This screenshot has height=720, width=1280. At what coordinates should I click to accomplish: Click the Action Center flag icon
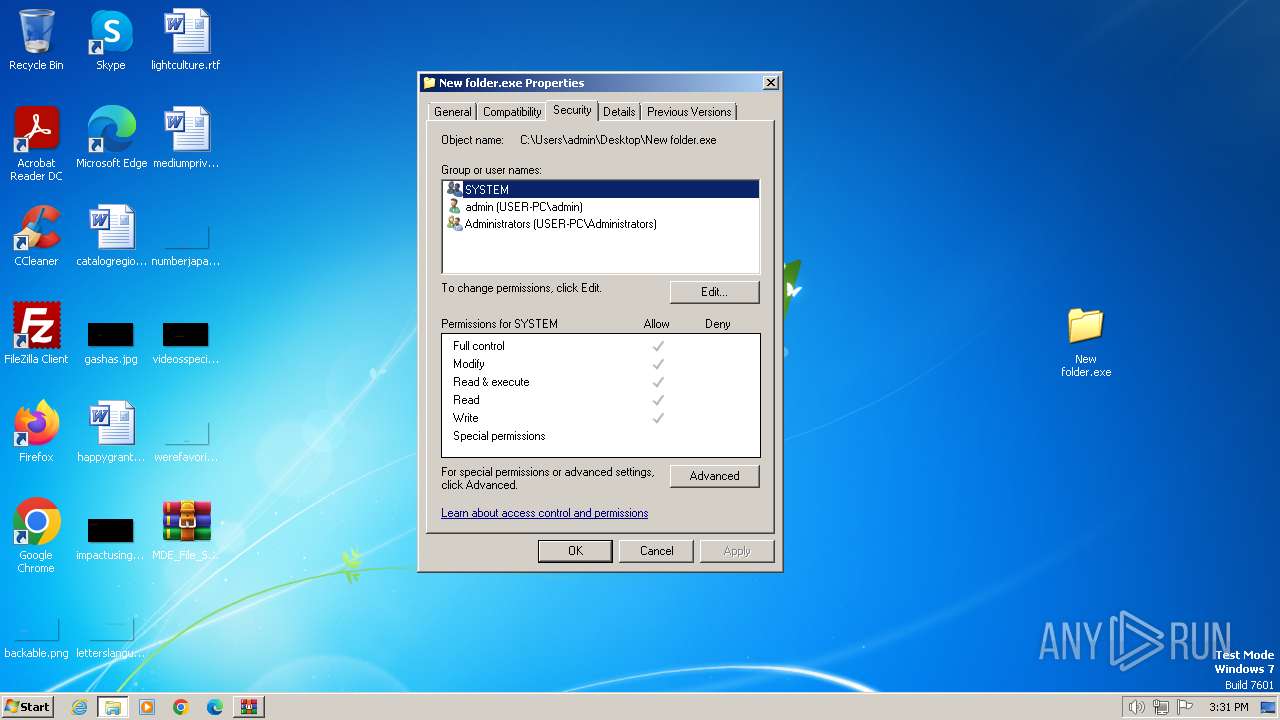pyautogui.click(x=1186, y=707)
